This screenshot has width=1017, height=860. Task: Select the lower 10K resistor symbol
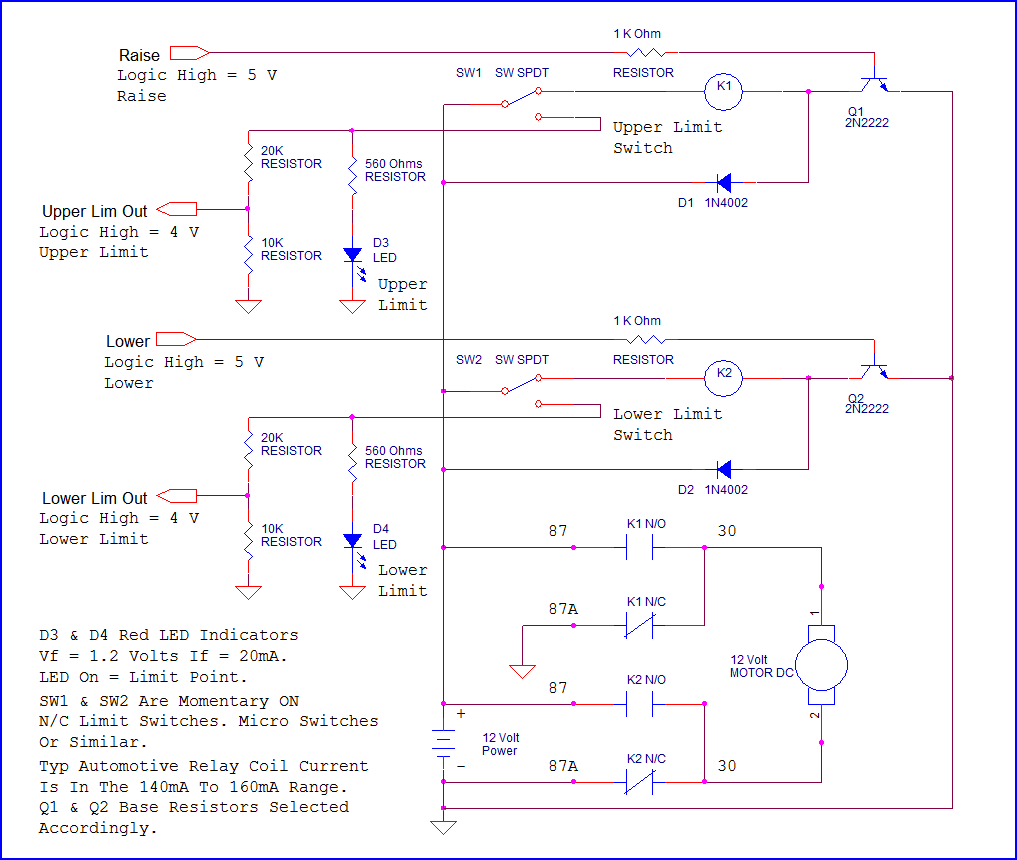tap(248, 541)
